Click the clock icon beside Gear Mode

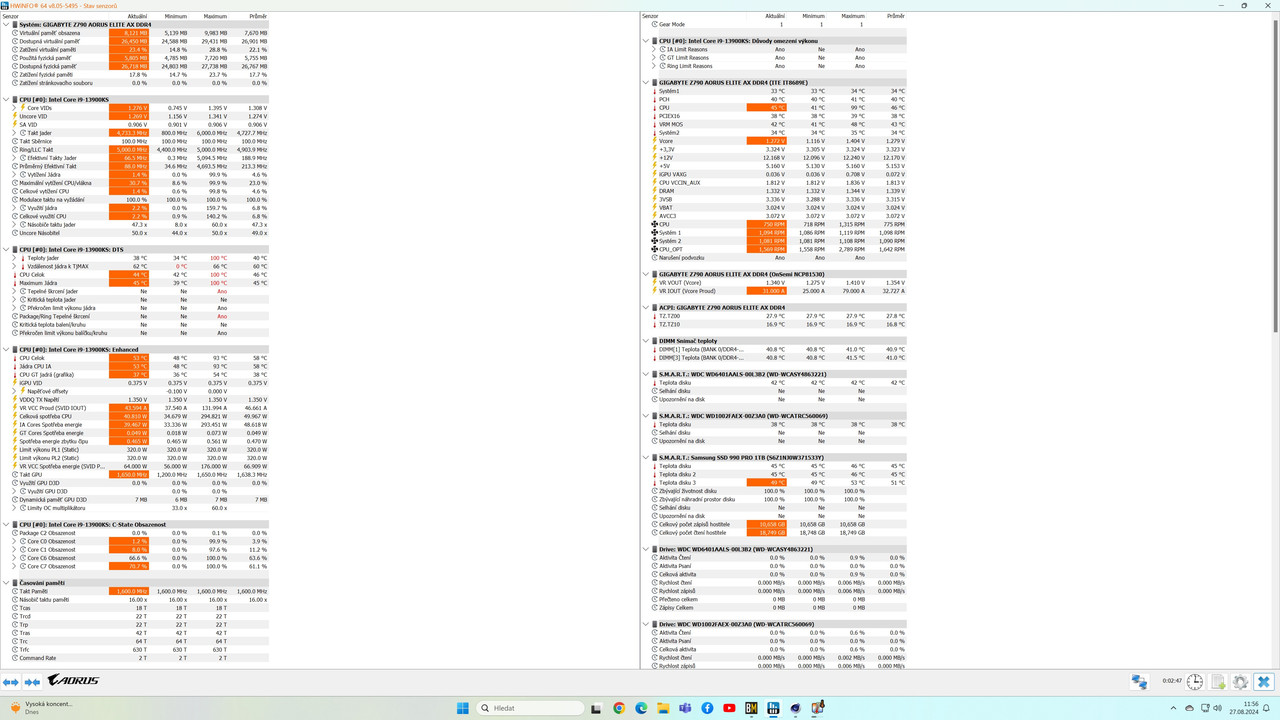point(655,24)
